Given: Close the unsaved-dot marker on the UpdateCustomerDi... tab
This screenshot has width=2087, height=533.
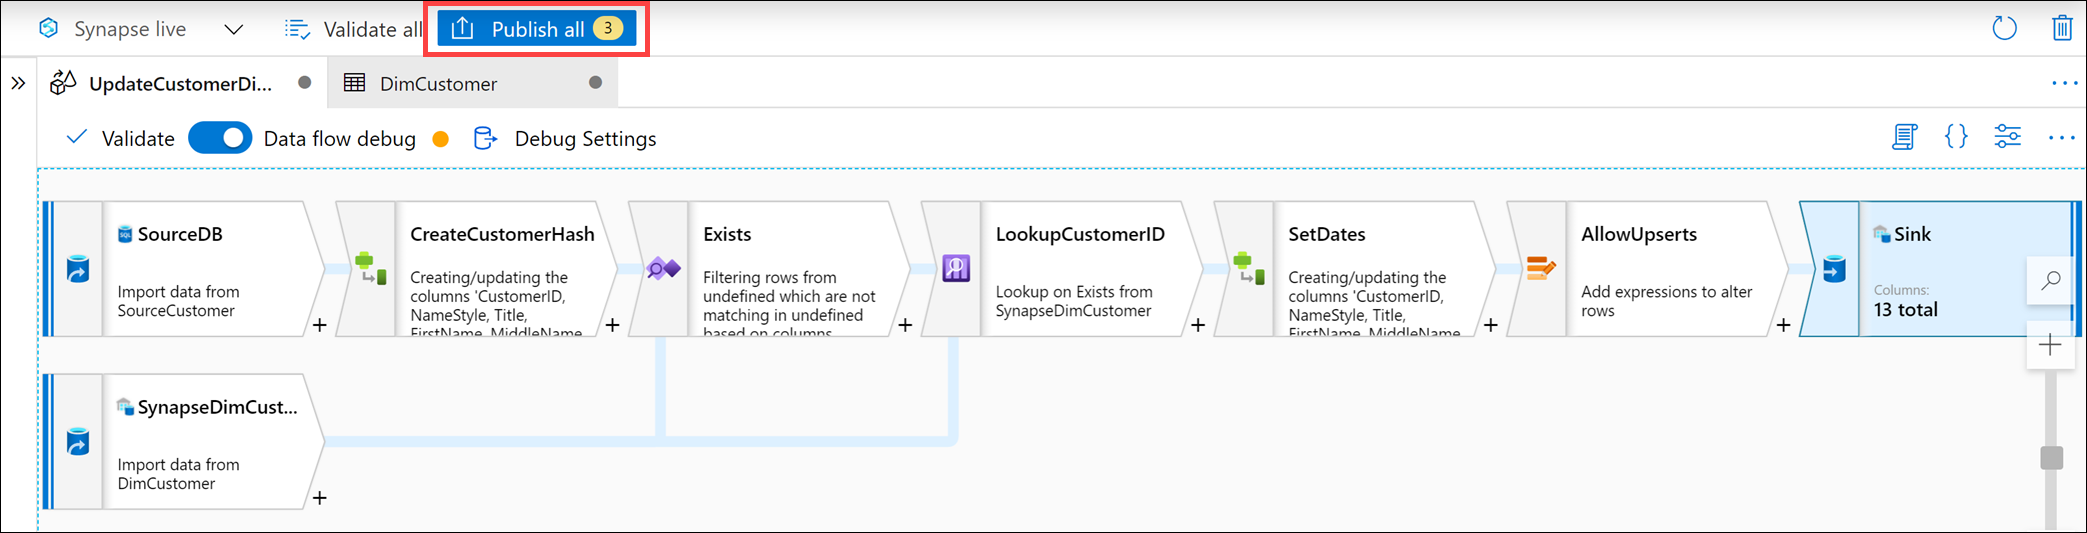Looking at the screenshot, I should [304, 83].
